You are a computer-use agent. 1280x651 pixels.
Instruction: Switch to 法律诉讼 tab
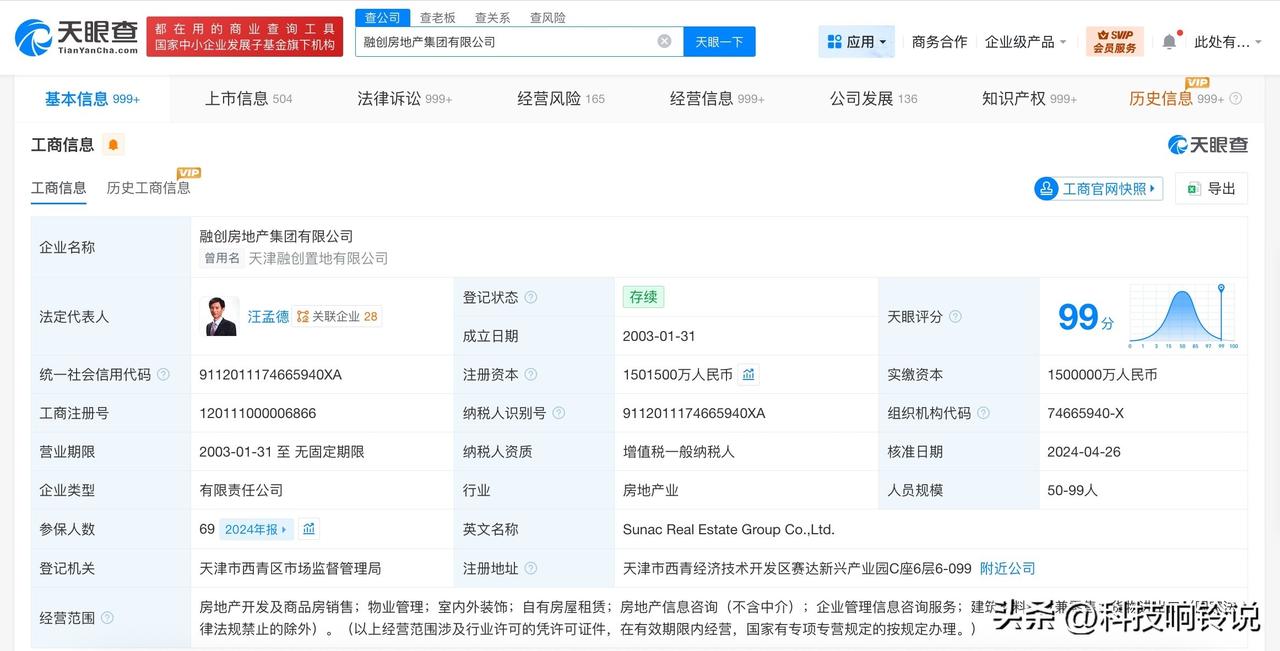click(x=405, y=98)
